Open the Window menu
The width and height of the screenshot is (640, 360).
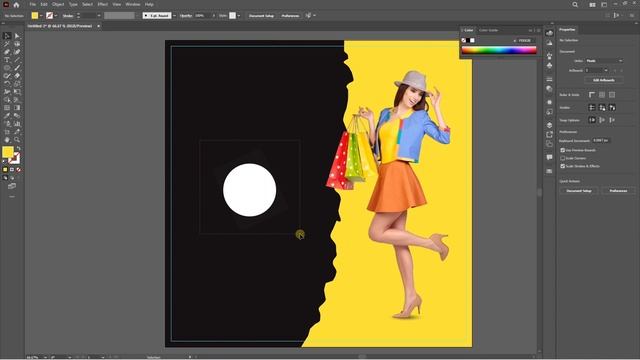click(x=133, y=4)
